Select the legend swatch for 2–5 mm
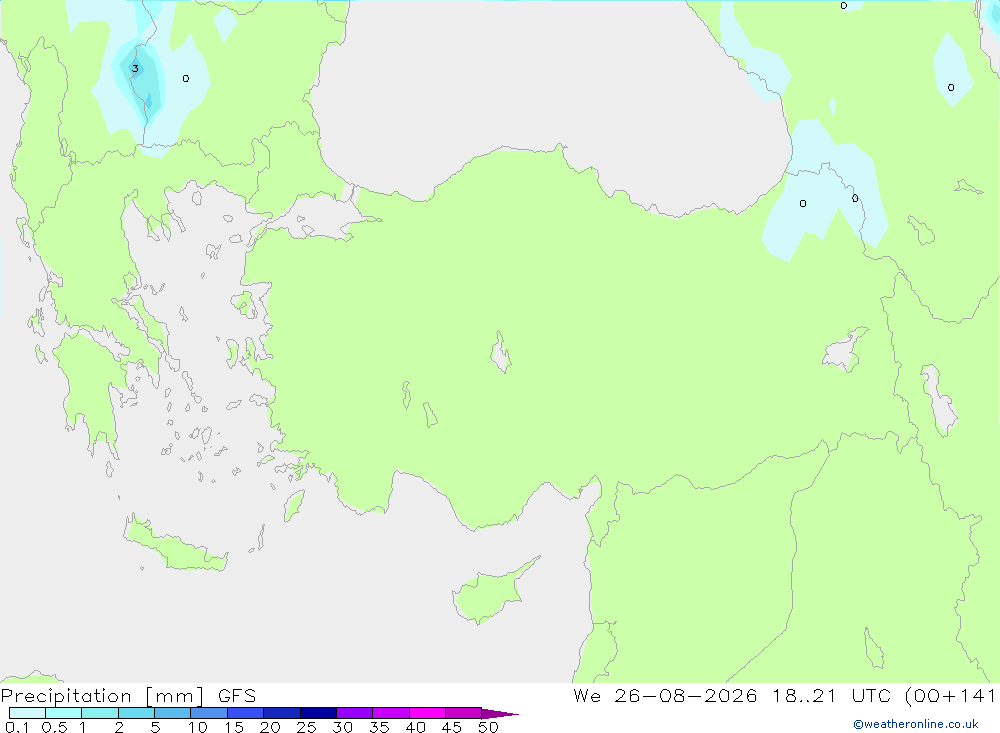 coord(136,713)
